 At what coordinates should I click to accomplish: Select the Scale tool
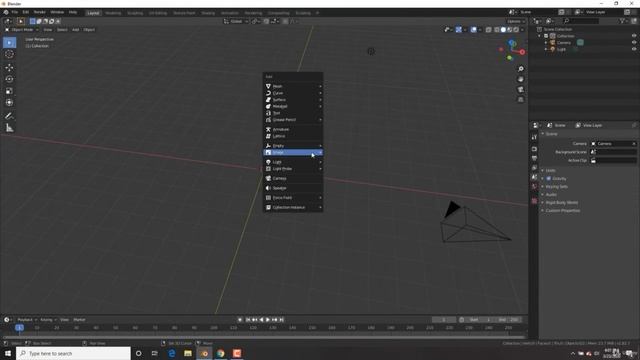pos(9,91)
